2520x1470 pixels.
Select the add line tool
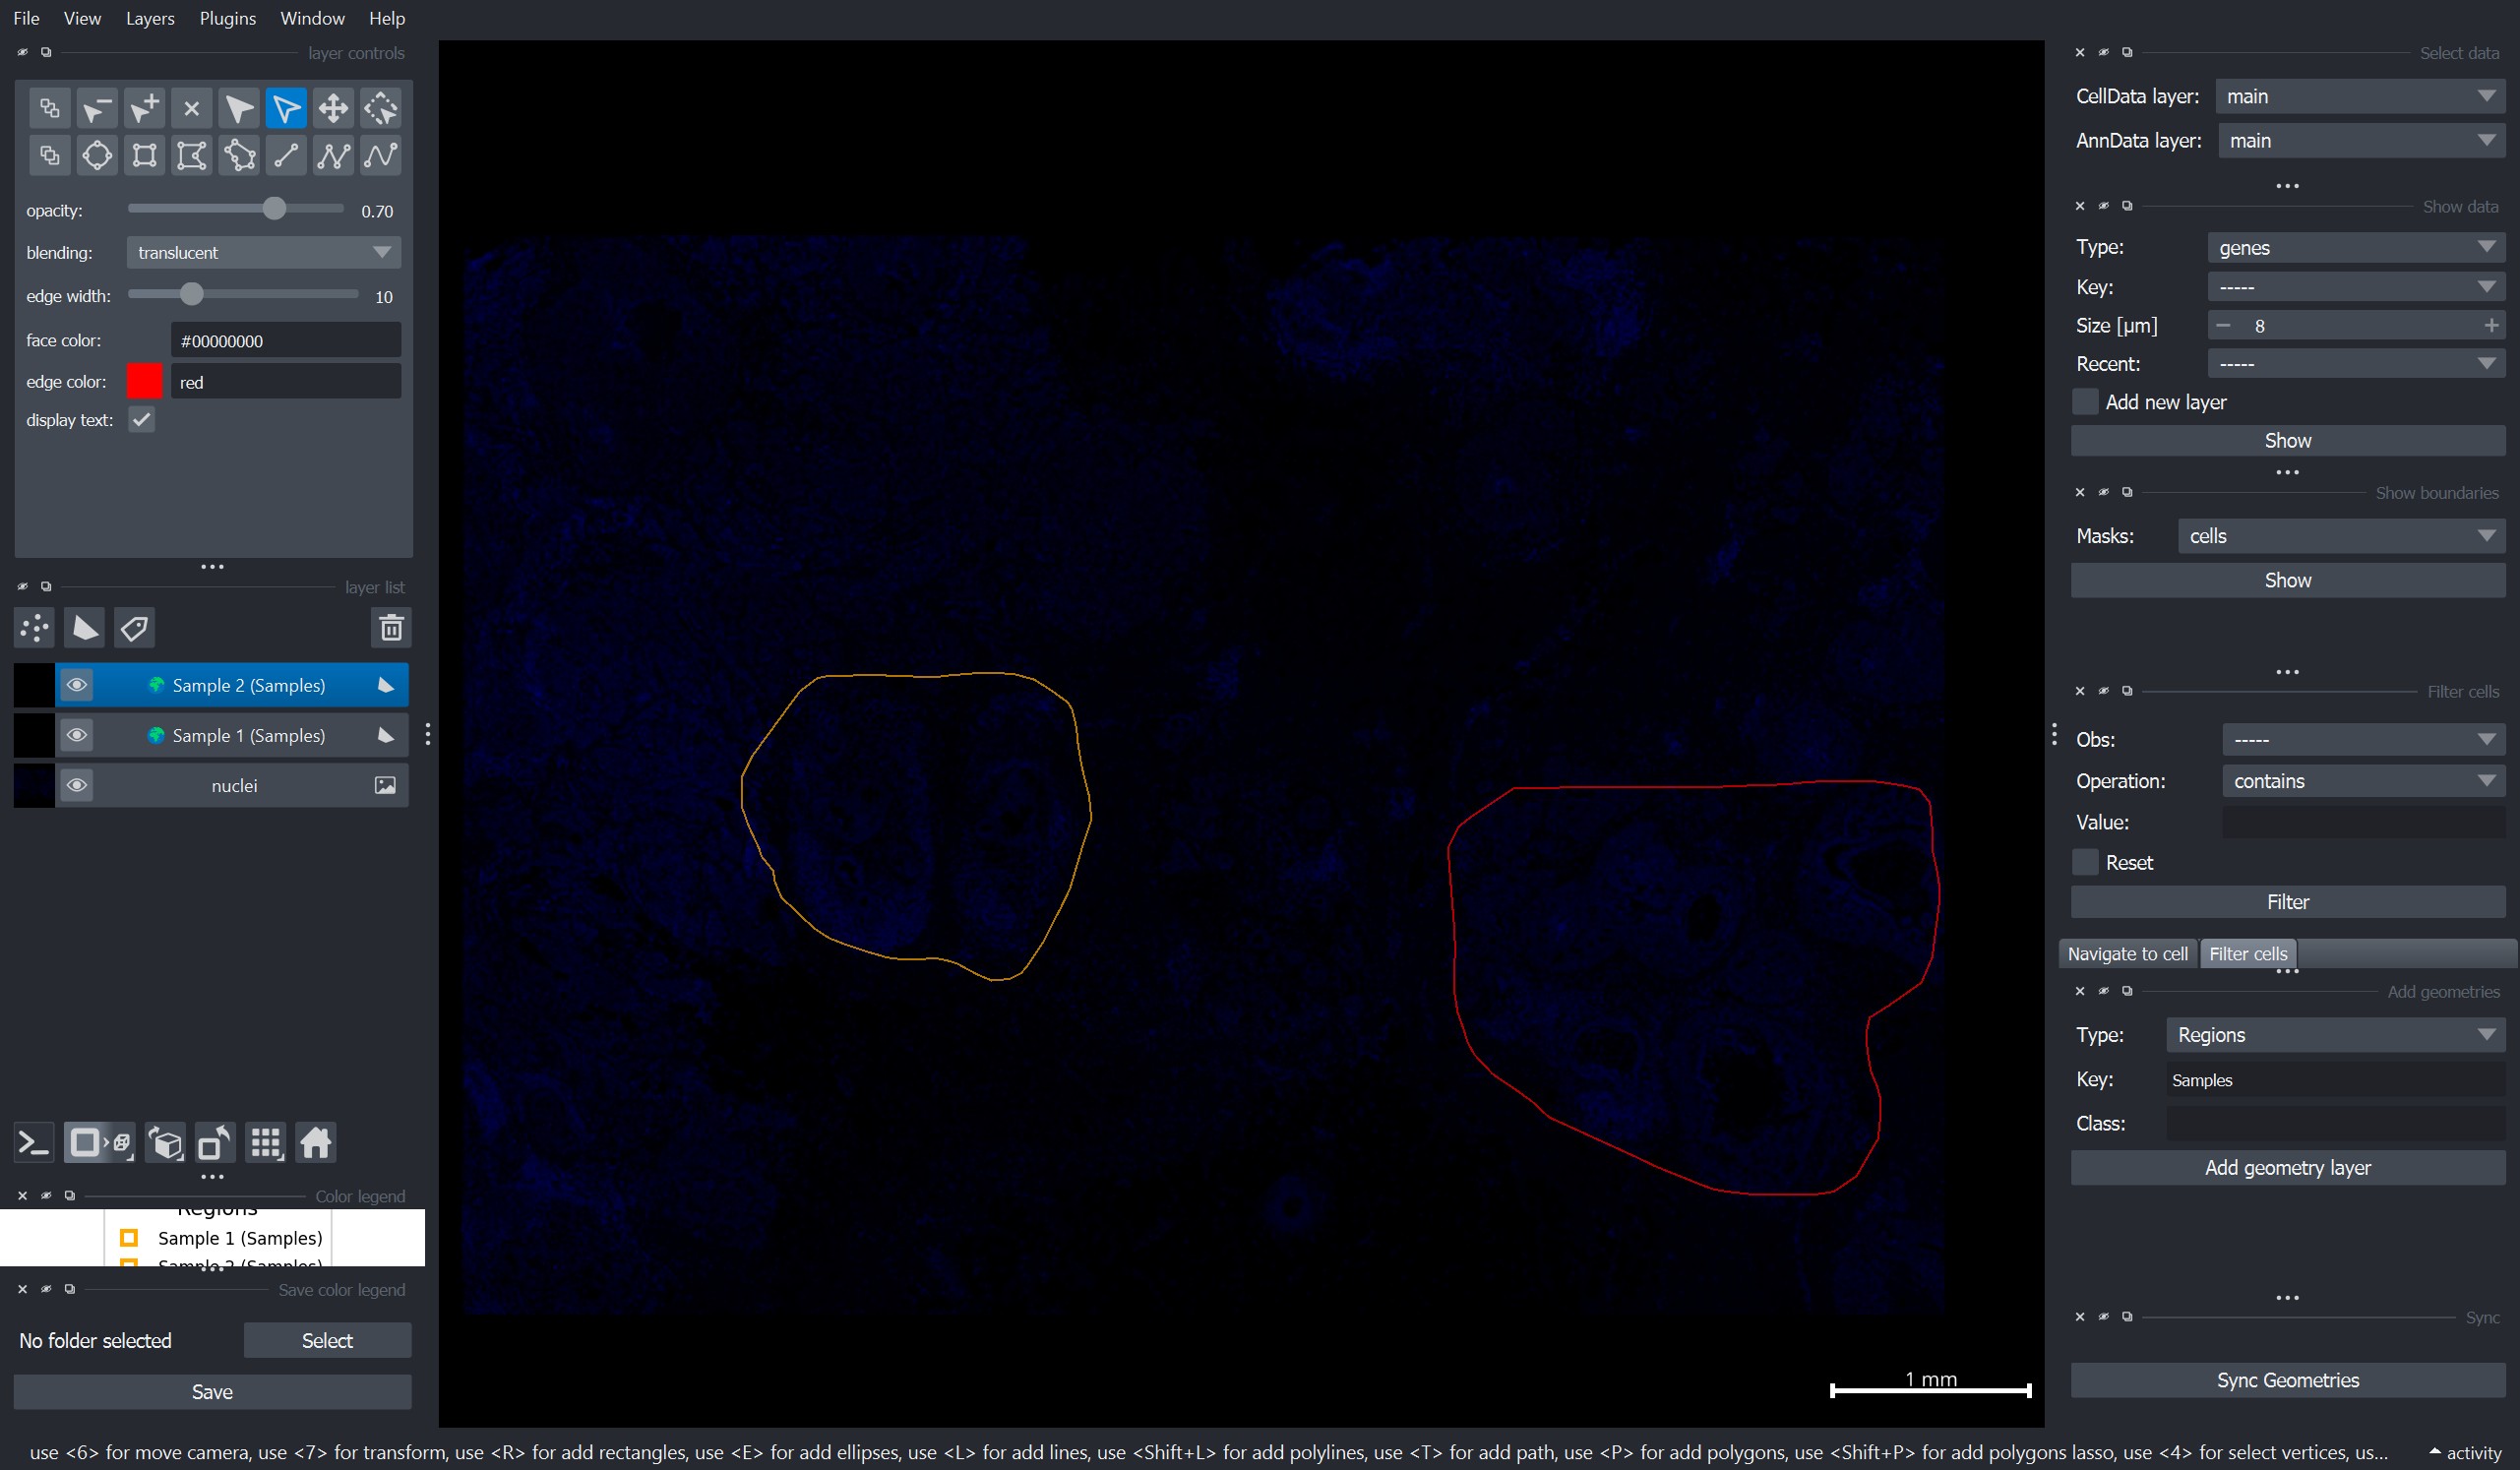pos(286,155)
